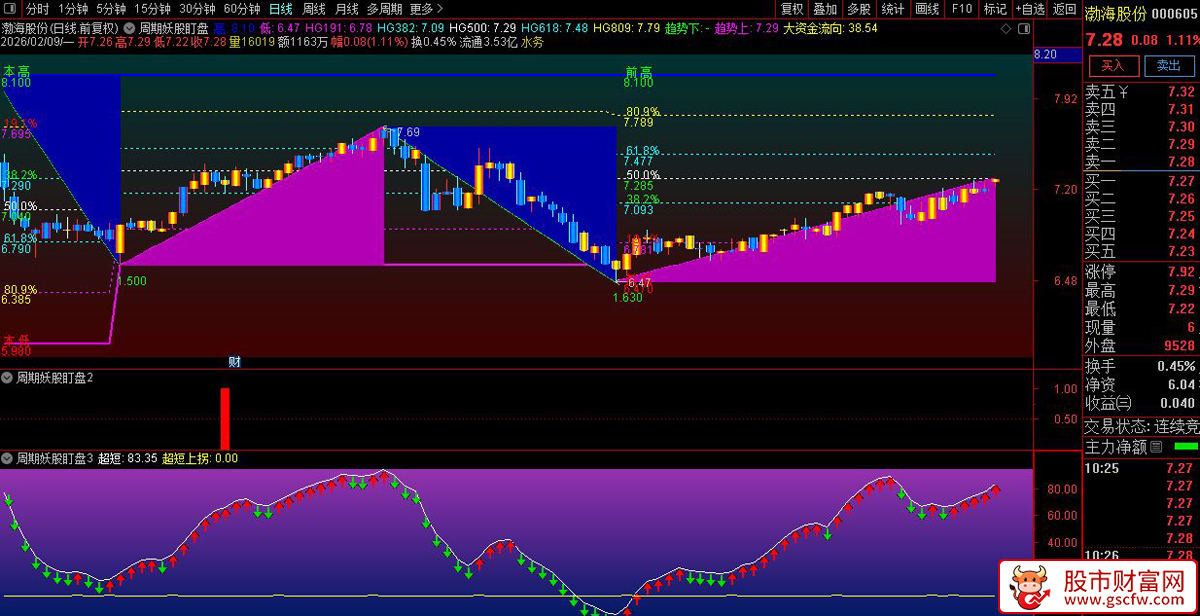Activate the 画线 drawing tools
The width and height of the screenshot is (1200, 616).
coord(927,9)
